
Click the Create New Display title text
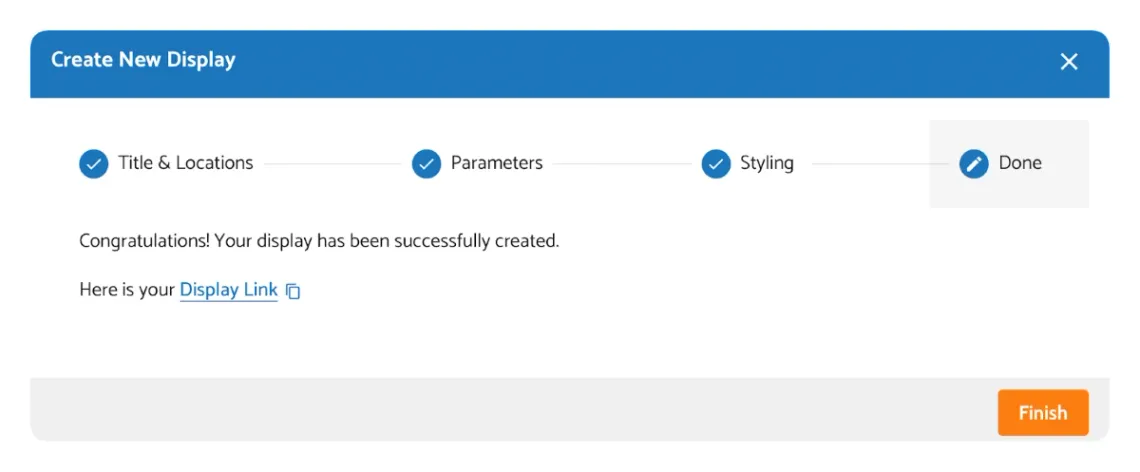[143, 60]
